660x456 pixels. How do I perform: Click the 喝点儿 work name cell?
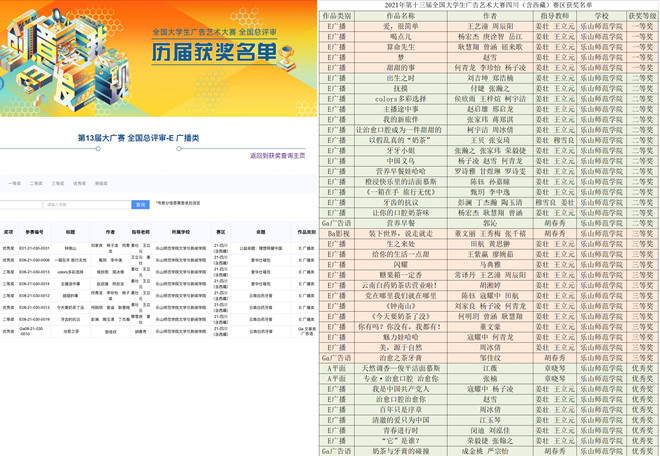(401, 37)
